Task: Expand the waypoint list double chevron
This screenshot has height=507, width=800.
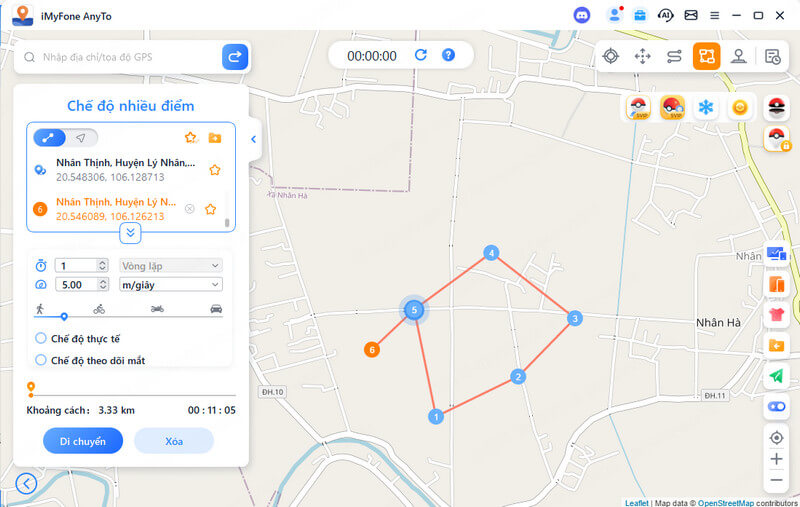Action: (131, 233)
